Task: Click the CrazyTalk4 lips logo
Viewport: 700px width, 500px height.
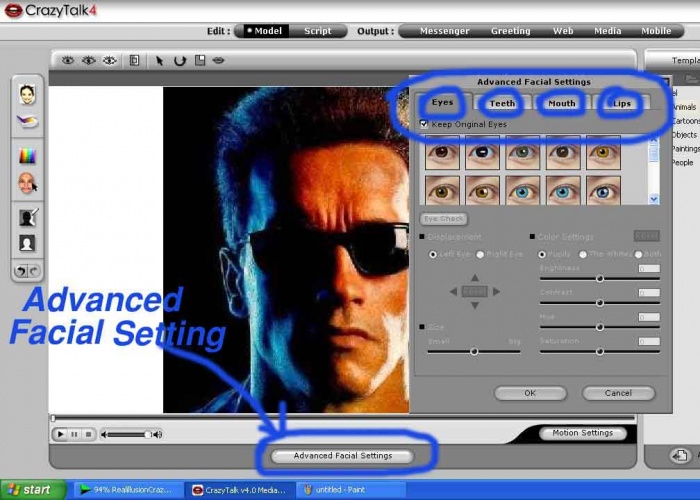Action: click(x=13, y=11)
